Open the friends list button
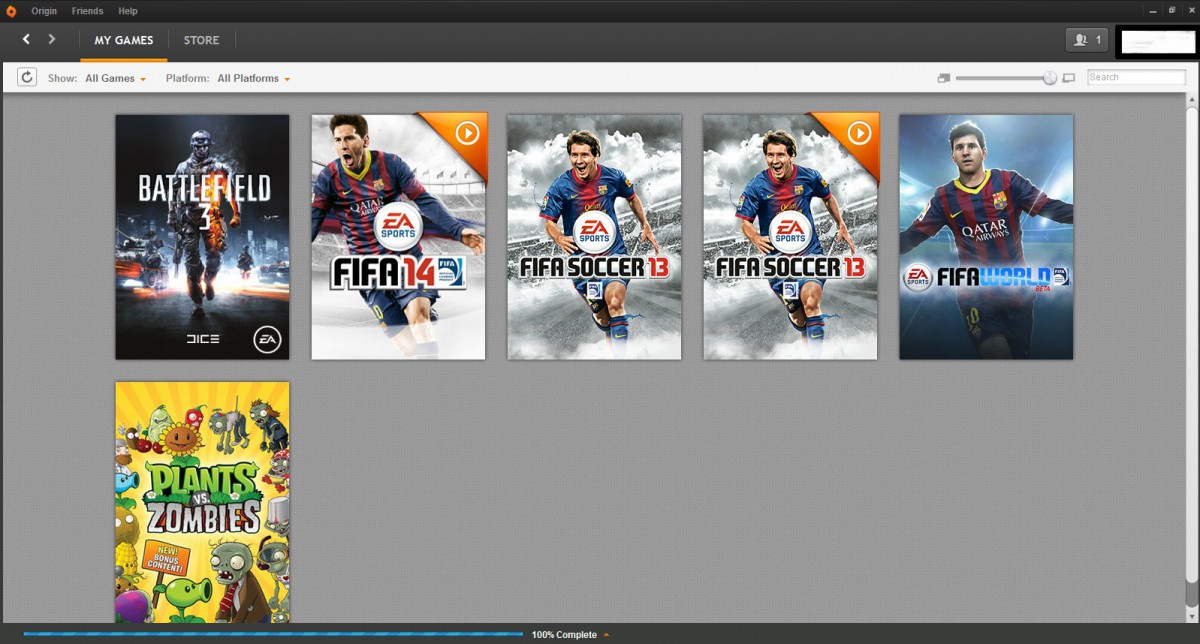The width and height of the screenshot is (1200, 644). [x=1086, y=40]
